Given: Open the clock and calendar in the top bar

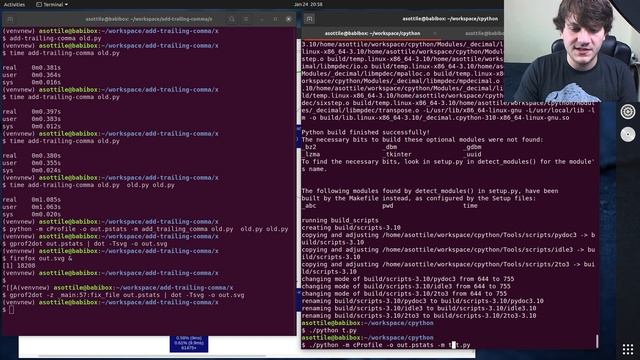Looking at the screenshot, I should tap(308, 4).
